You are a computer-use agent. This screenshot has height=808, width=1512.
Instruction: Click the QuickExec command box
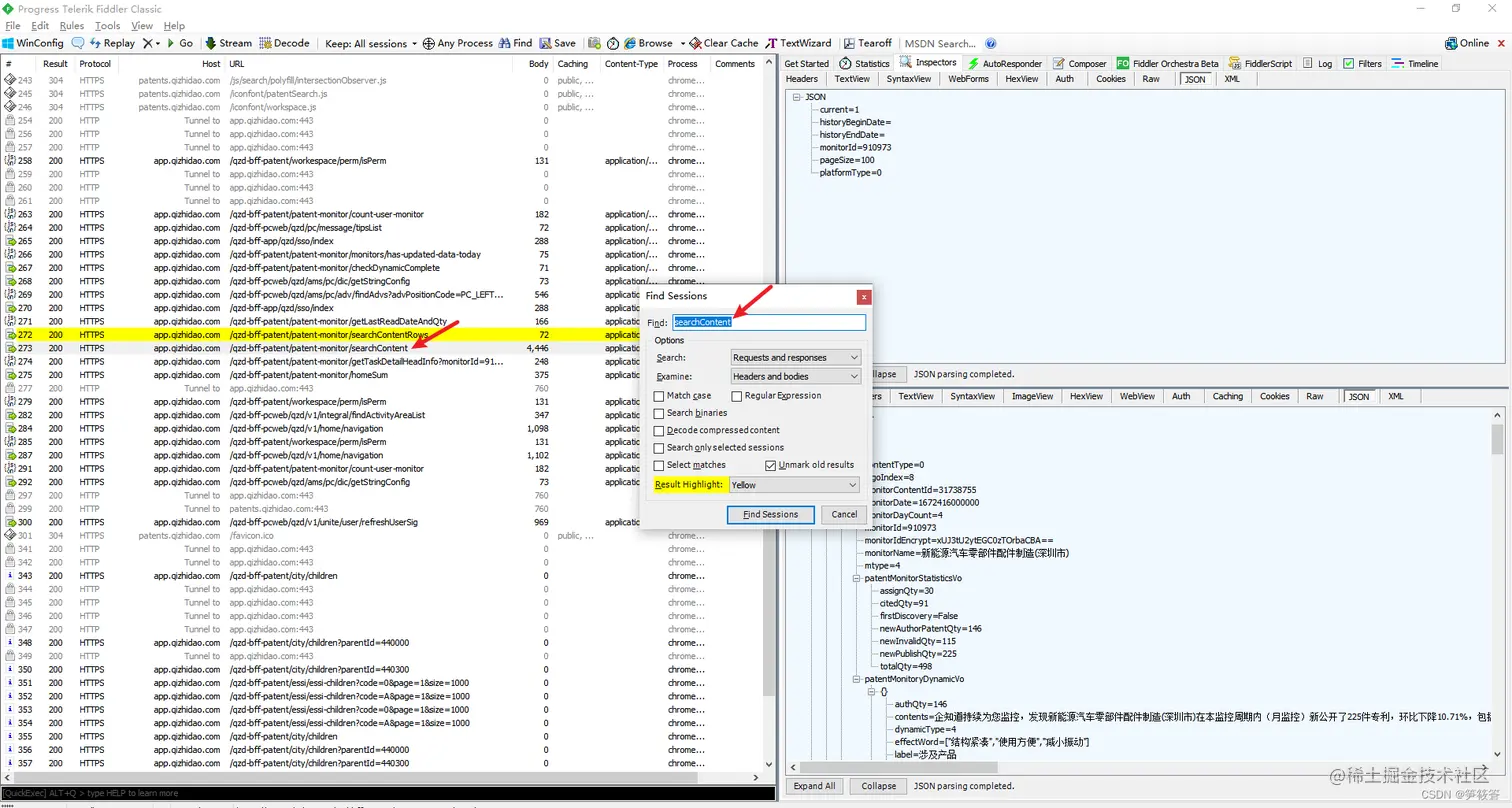(x=388, y=793)
